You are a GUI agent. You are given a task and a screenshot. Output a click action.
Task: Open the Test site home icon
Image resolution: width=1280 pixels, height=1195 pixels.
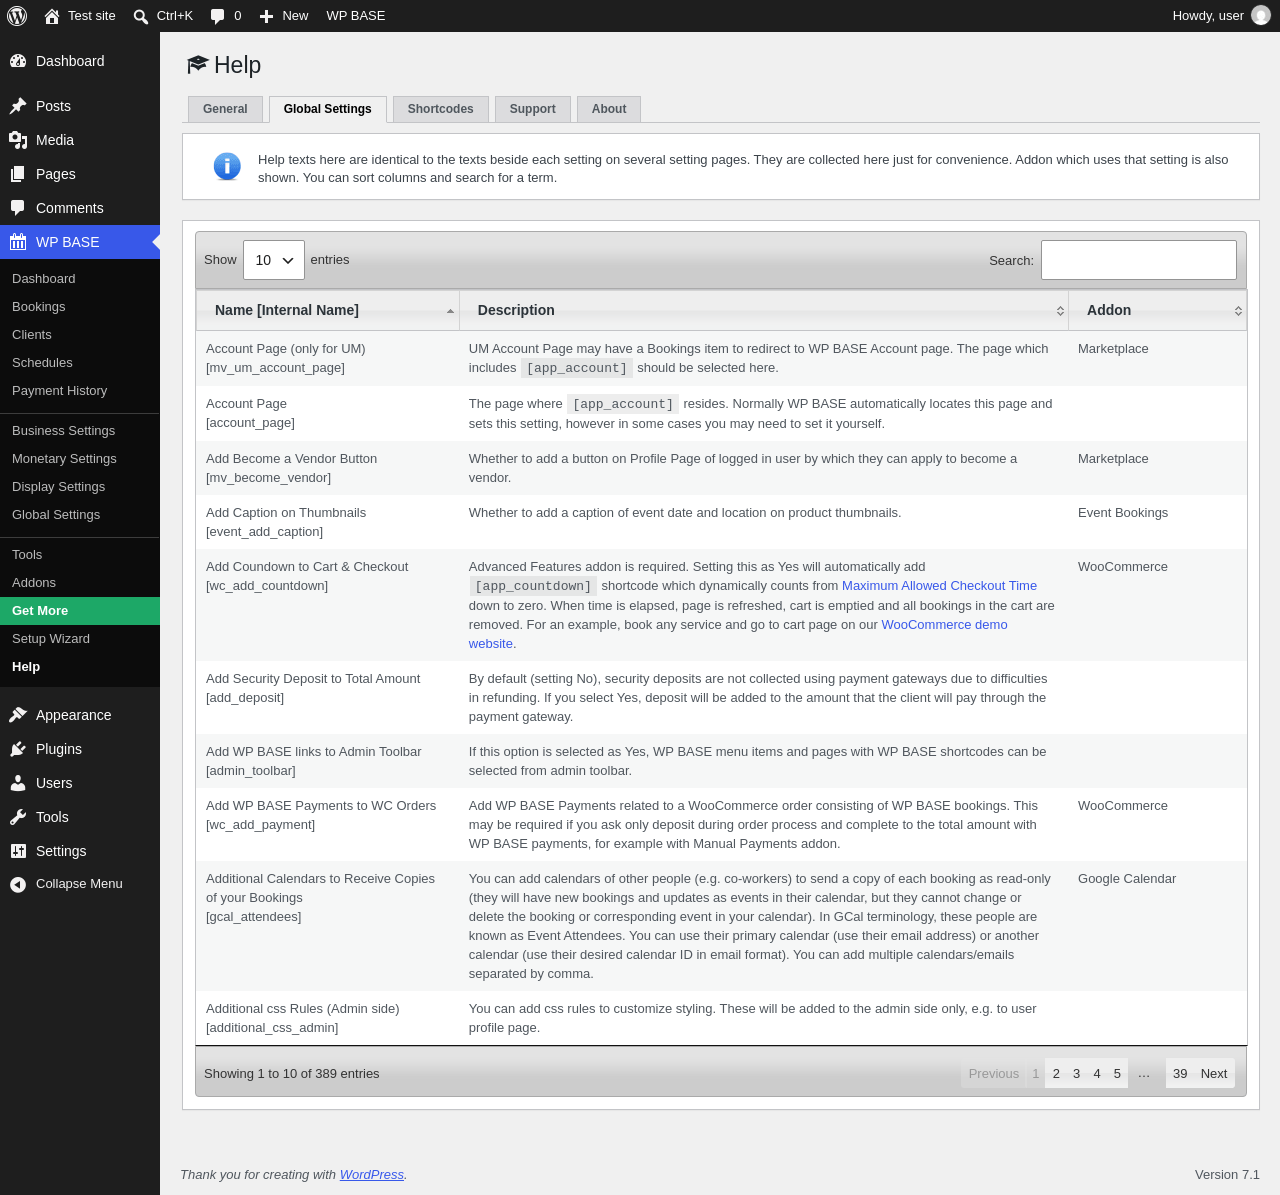click(52, 16)
